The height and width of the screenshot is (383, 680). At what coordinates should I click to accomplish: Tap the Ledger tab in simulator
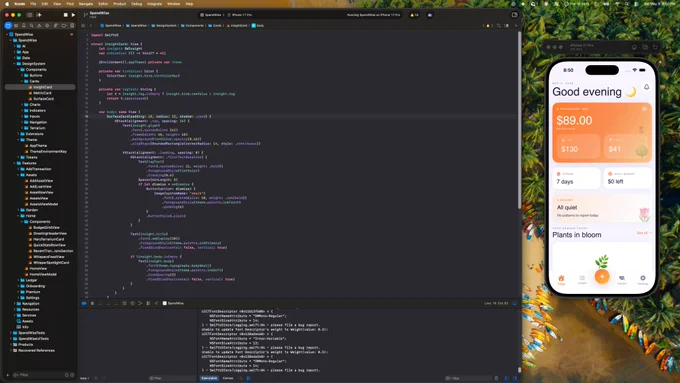coord(582,280)
